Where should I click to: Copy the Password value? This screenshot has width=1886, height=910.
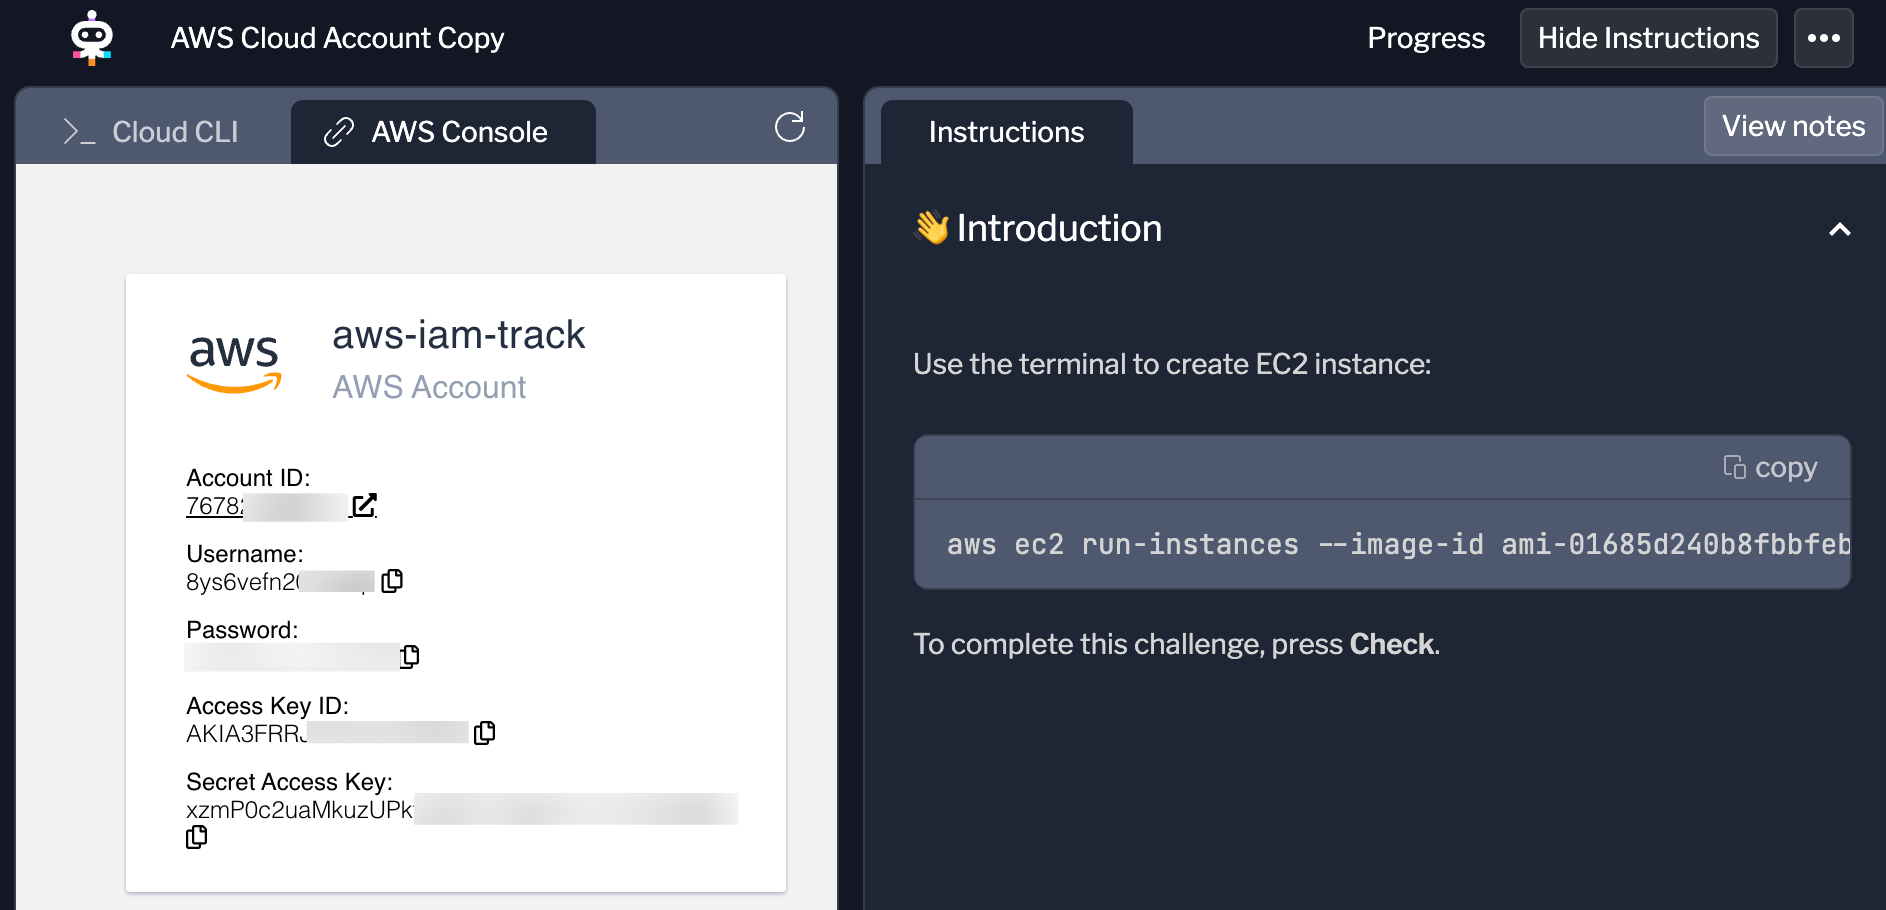pyautogui.click(x=410, y=656)
